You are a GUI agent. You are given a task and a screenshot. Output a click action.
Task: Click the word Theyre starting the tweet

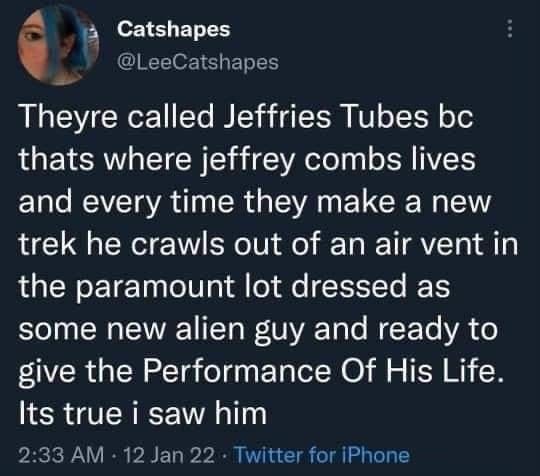[x=68, y=116]
